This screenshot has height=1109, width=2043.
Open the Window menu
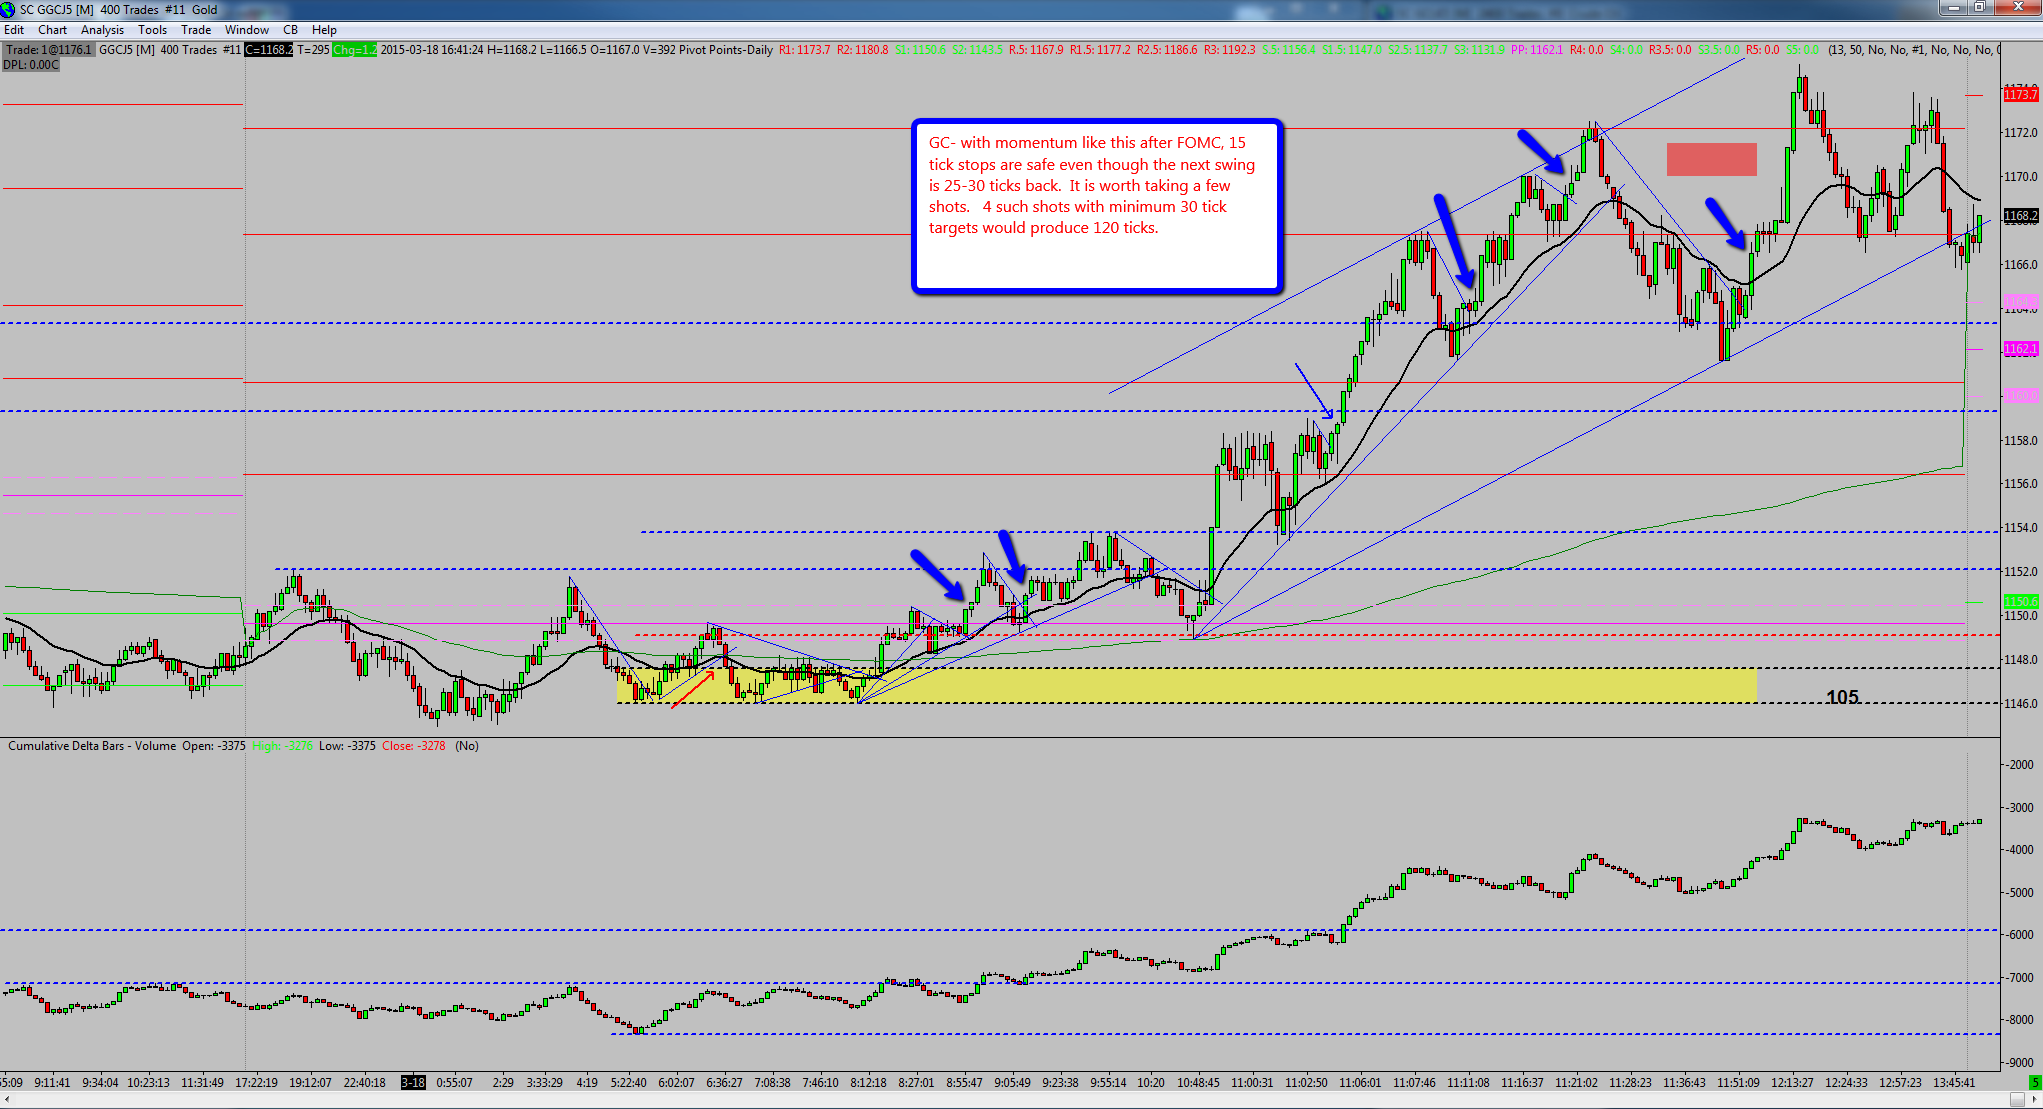(247, 30)
